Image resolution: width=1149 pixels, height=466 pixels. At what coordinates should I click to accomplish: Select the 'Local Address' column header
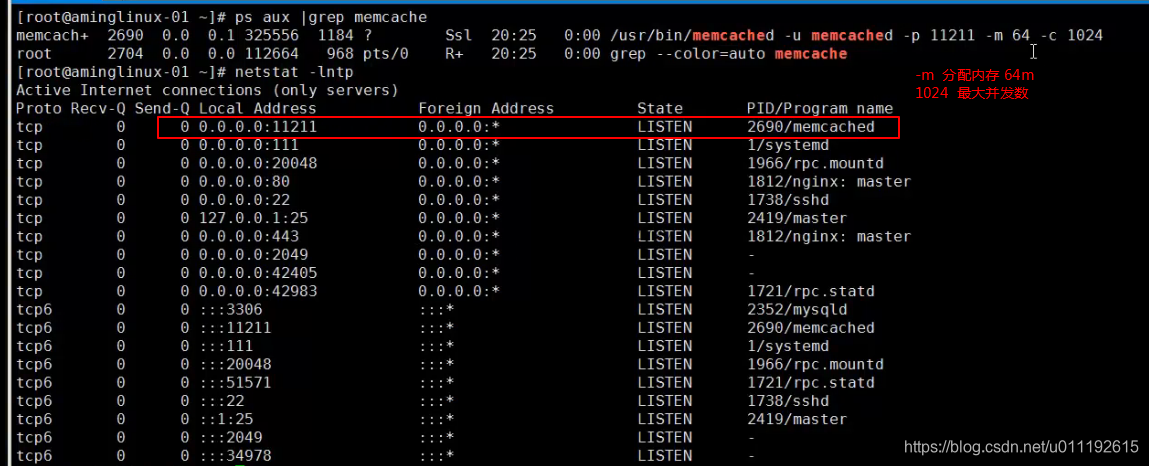coord(258,108)
